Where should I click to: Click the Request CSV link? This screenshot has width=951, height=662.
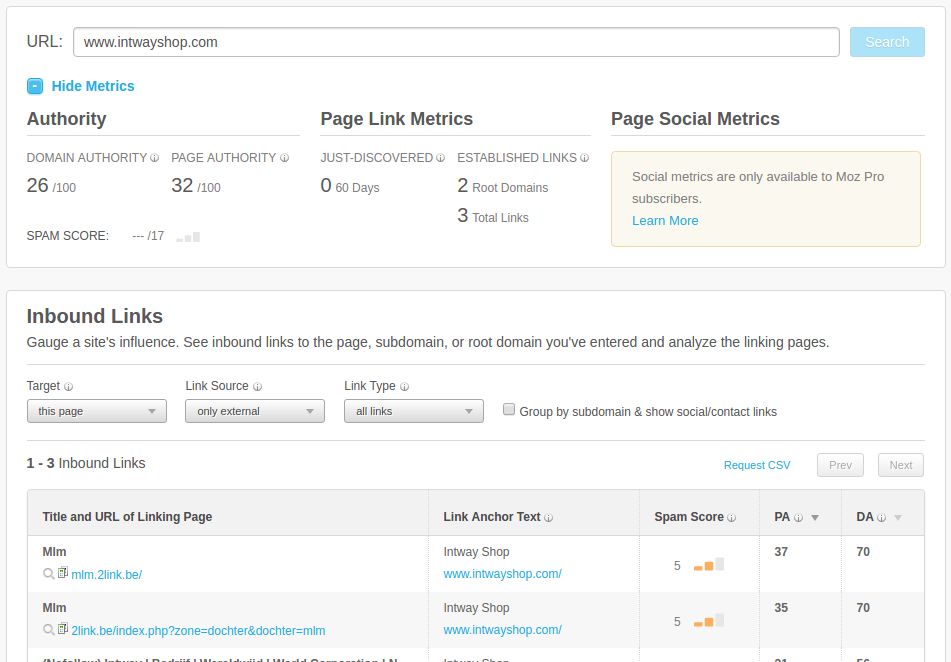[x=757, y=465]
